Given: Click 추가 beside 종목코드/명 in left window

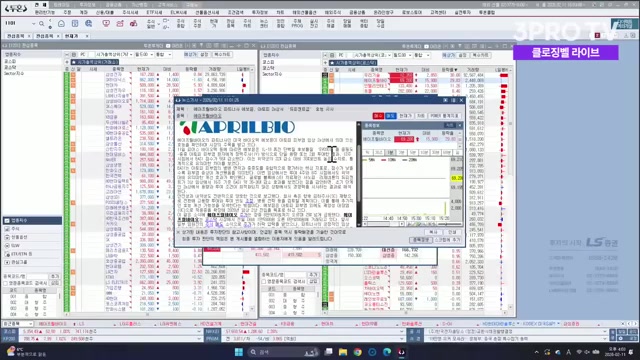Looking at the screenshot, I should coord(55,276).
